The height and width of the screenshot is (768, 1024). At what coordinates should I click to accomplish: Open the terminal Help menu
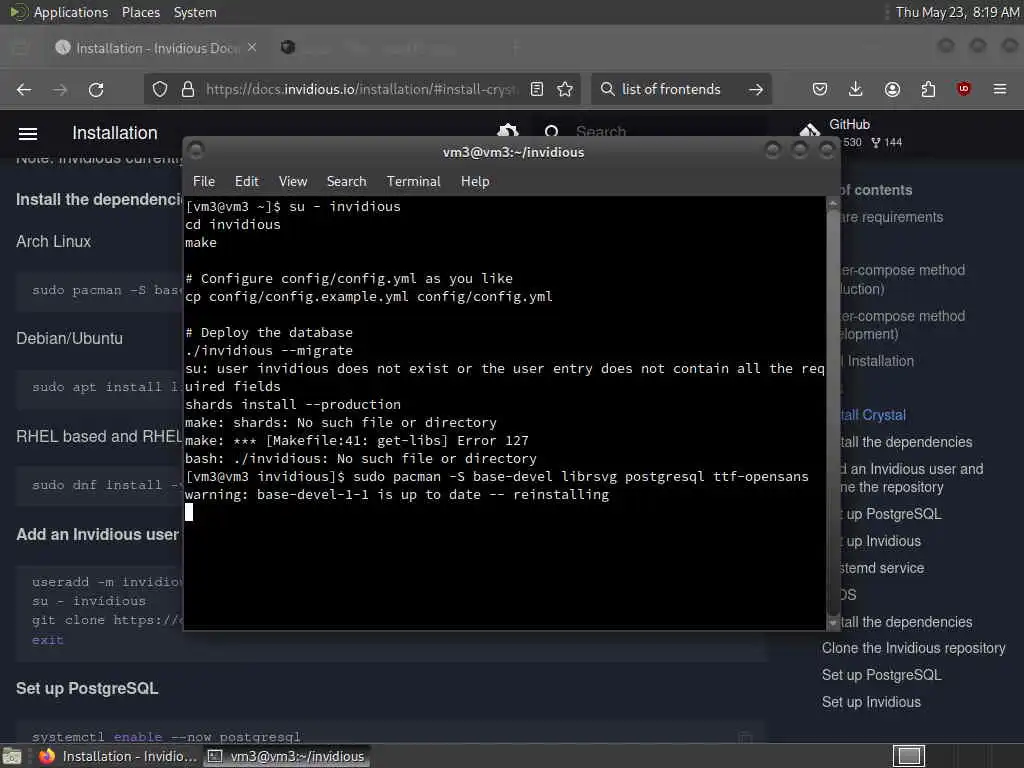(x=475, y=182)
